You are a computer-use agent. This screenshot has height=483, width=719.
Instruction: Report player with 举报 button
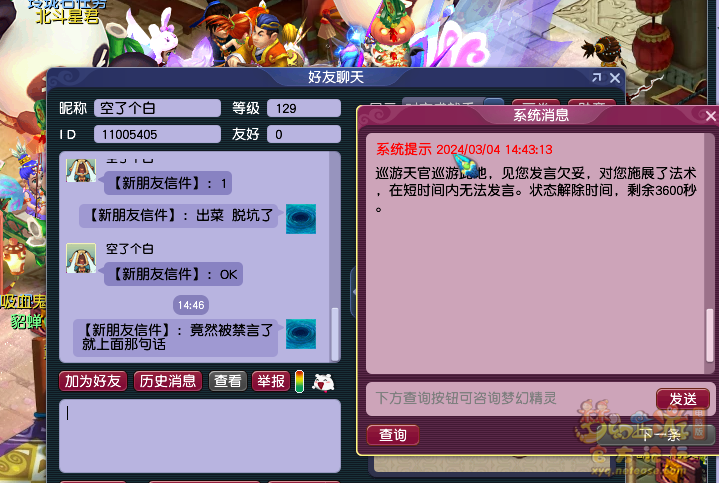click(271, 381)
